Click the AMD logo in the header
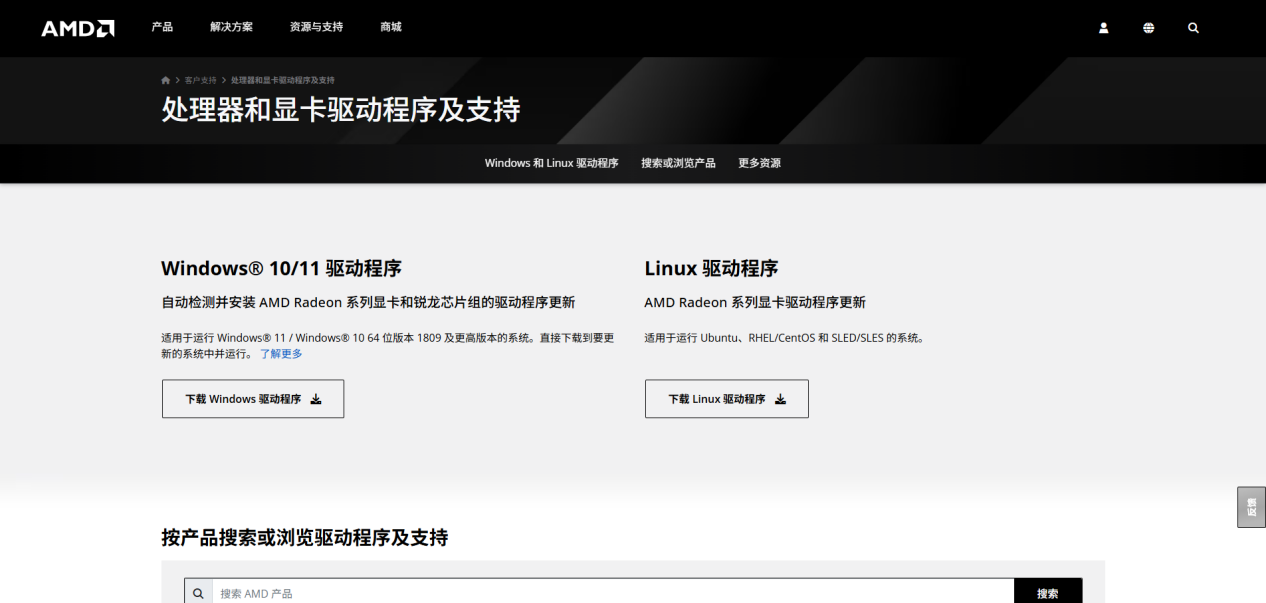Image resolution: width=1266 pixels, height=603 pixels. (x=77, y=28)
